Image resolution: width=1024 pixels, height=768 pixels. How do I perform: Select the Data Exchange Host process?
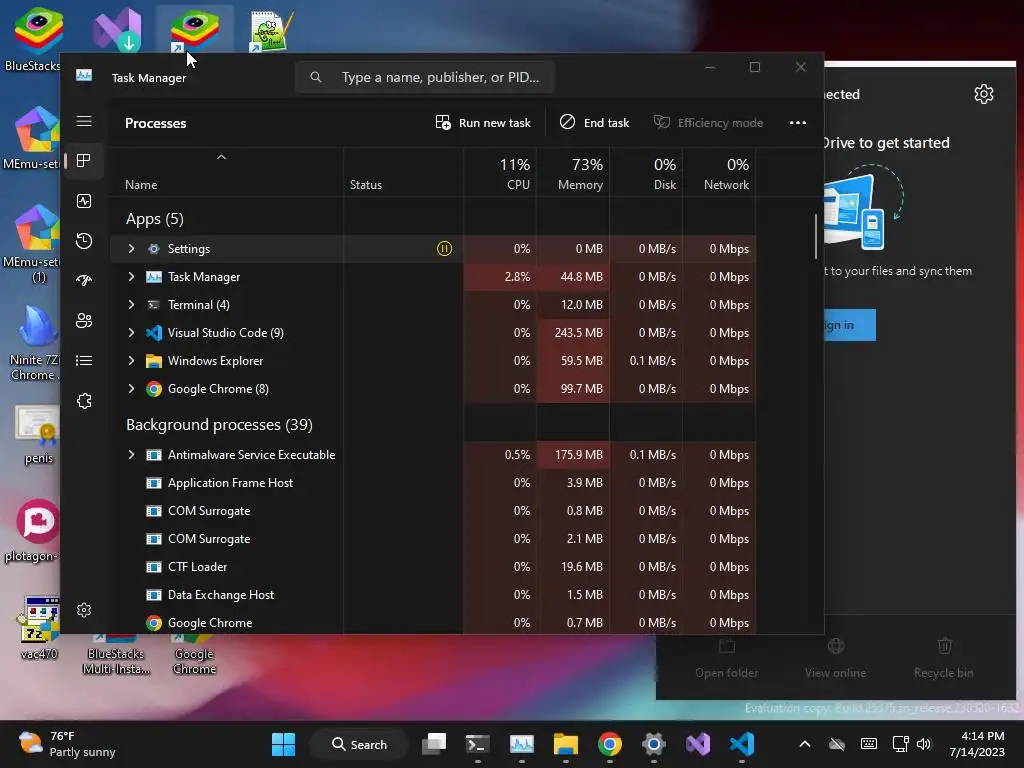[432, 595]
